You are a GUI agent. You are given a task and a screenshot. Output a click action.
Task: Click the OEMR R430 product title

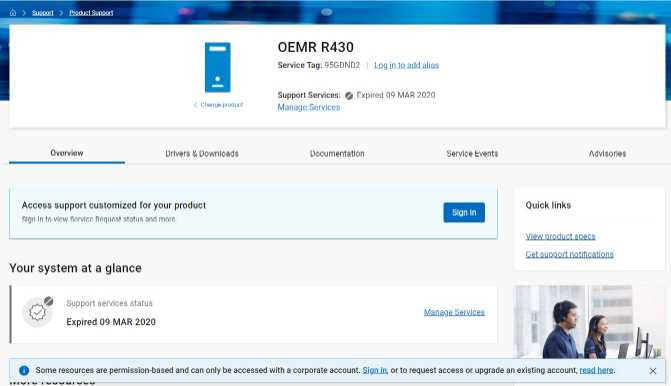click(x=316, y=47)
